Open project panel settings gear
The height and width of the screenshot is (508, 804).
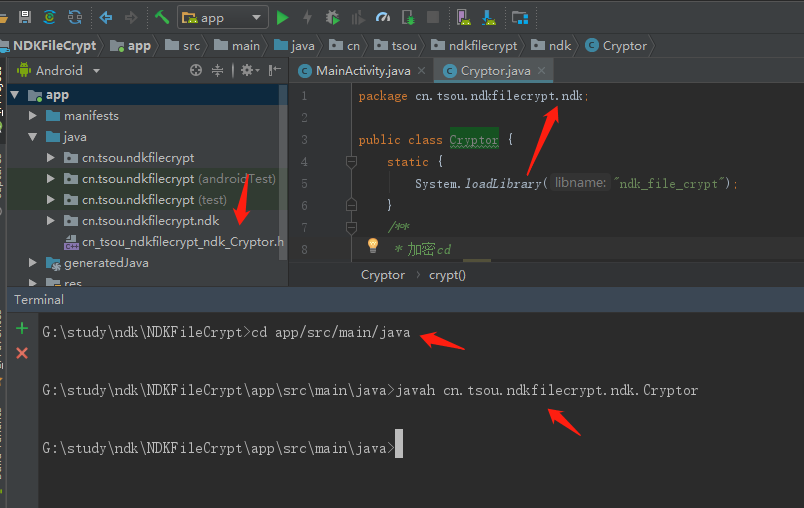[x=250, y=70]
